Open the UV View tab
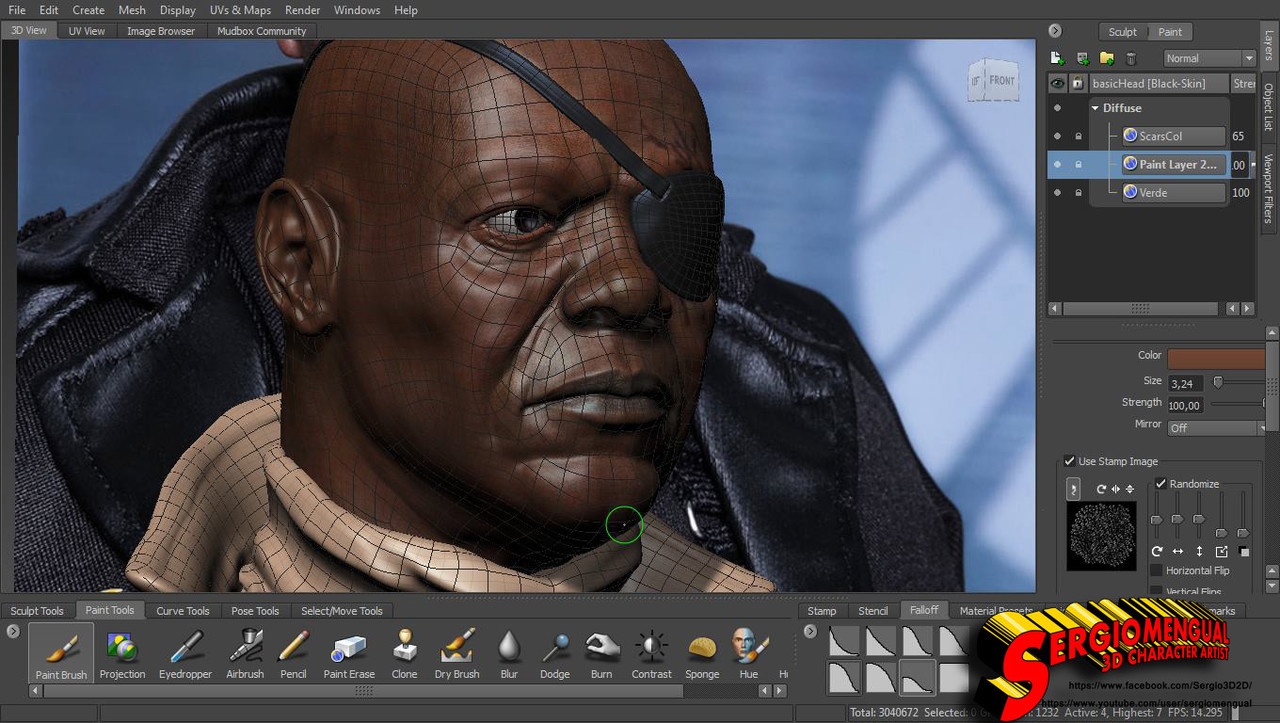 86,31
